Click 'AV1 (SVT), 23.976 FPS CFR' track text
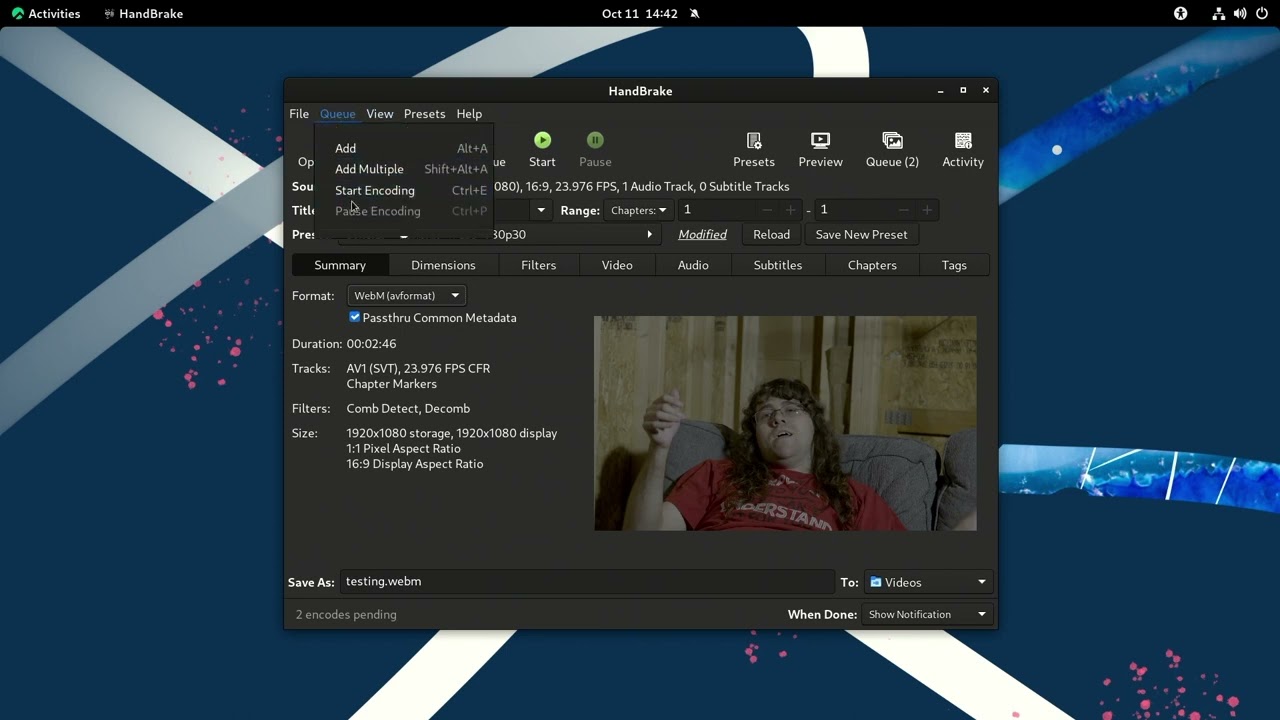Screen dimensions: 1280x720 (x=418, y=369)
